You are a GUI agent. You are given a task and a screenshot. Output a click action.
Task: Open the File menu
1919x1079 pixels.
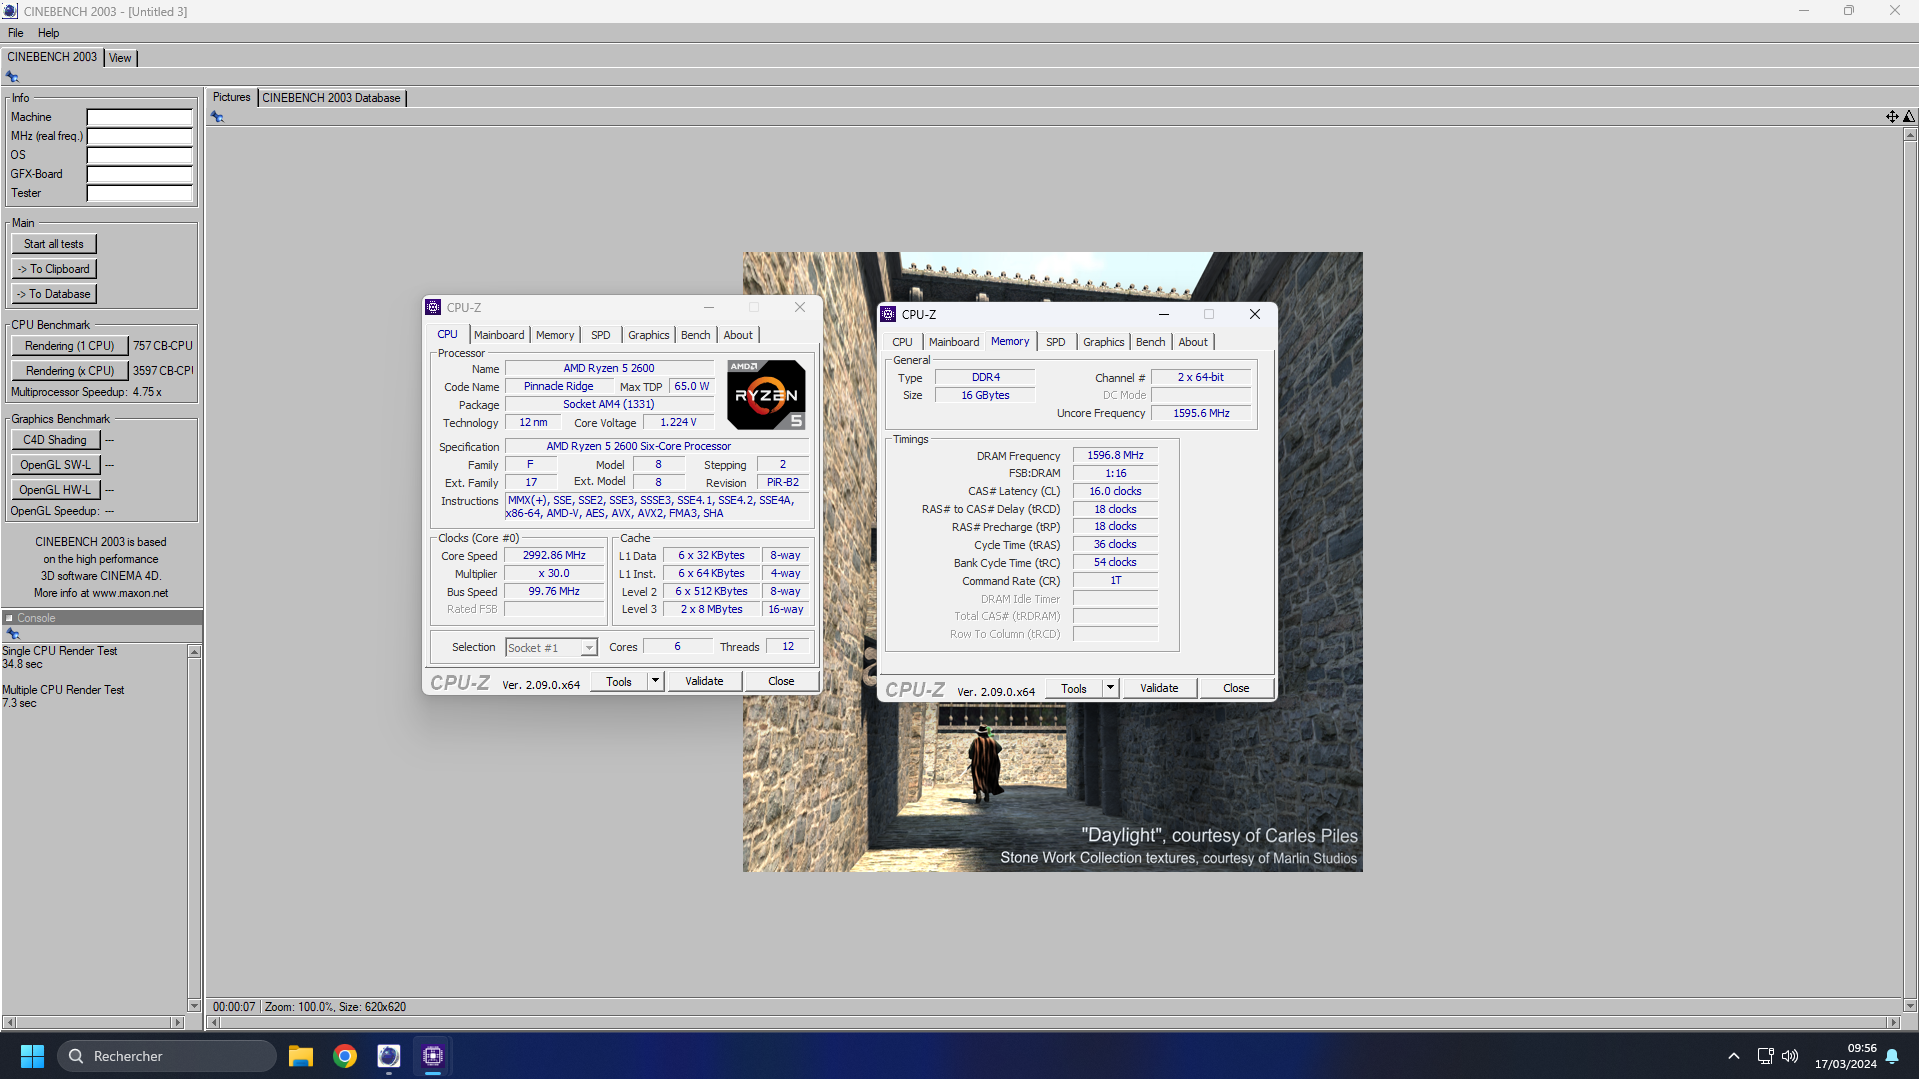(x=16, y=33)
